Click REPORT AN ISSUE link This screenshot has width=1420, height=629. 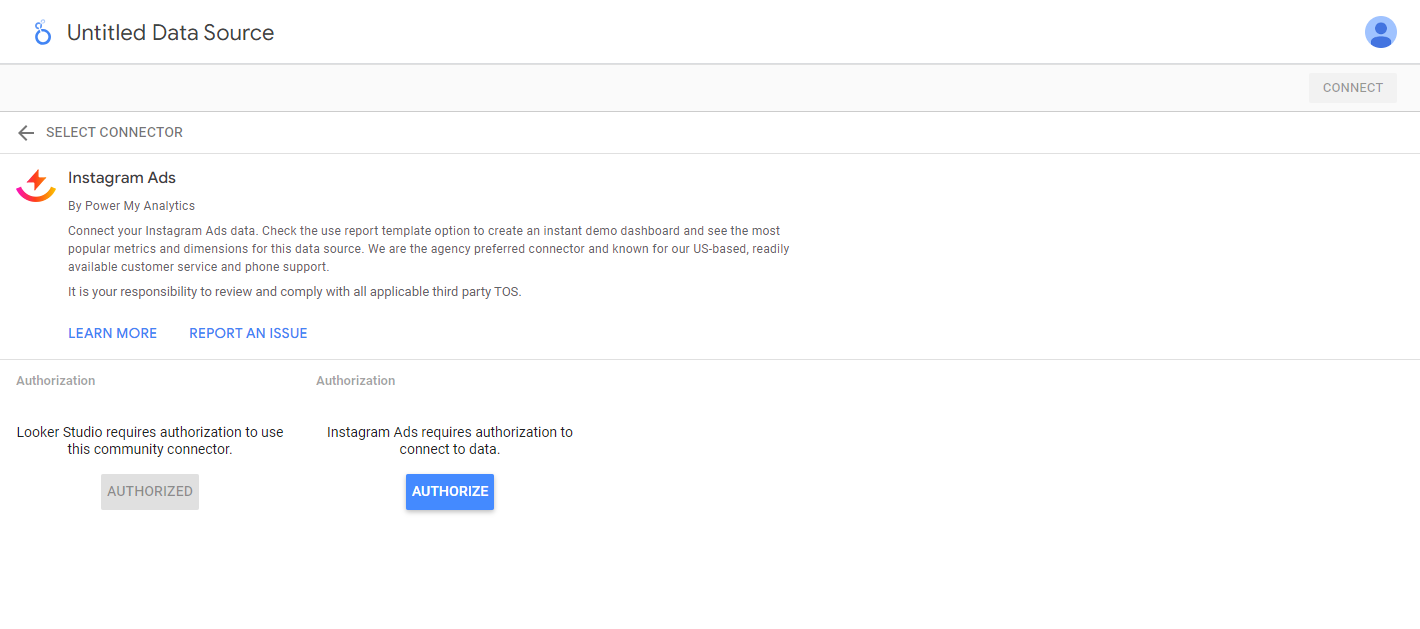248,333
